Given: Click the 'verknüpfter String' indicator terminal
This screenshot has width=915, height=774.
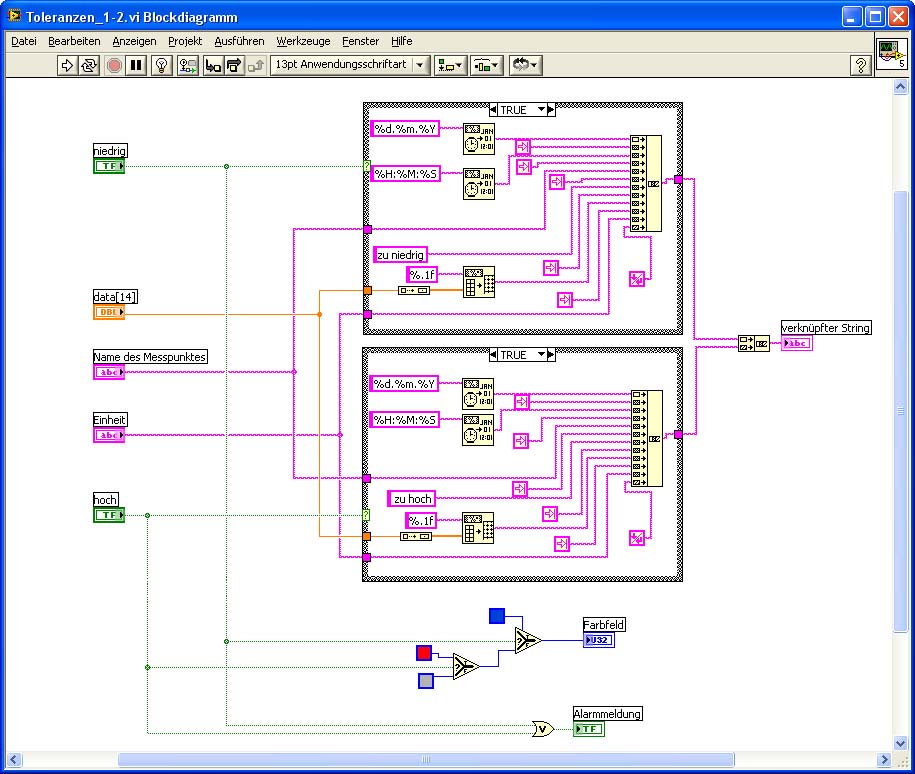Looking at the screenshot, I should tap(797, 343).
